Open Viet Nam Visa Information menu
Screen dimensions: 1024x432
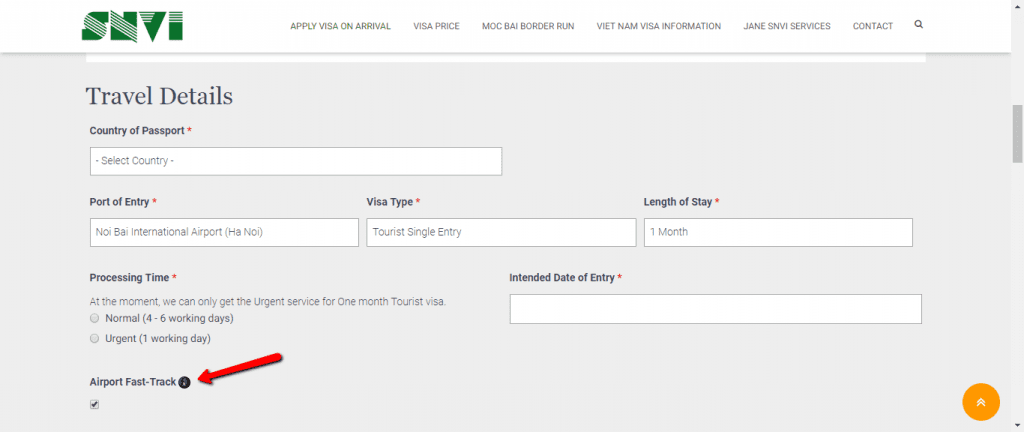click(658, 26)
